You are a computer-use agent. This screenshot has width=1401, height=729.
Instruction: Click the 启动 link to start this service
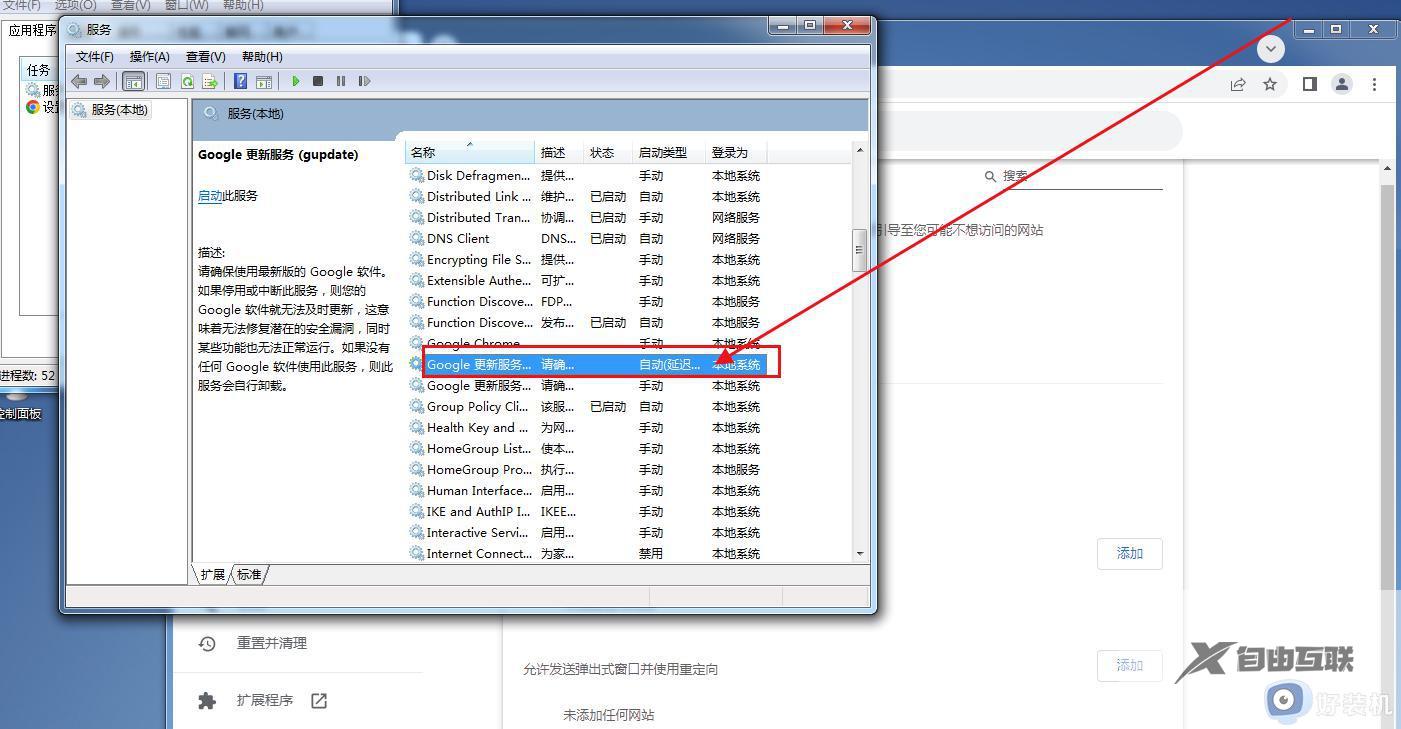point(210,196)
